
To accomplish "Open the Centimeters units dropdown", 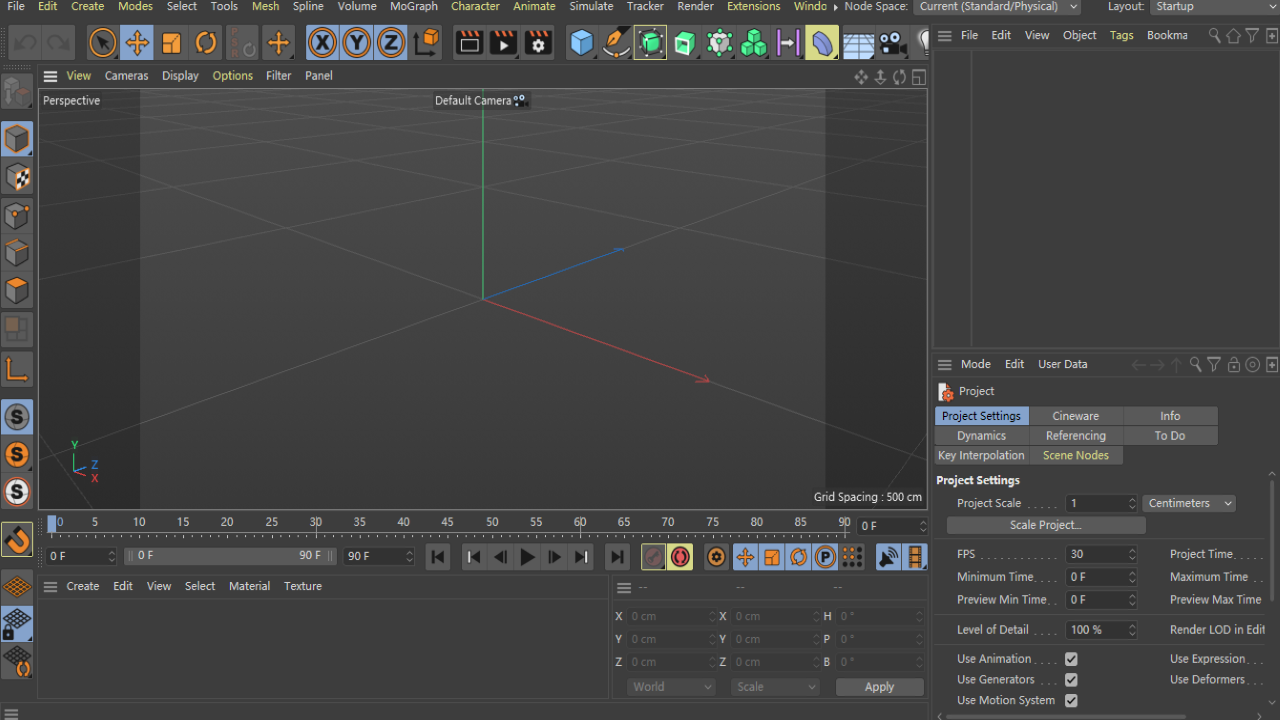I will (1189, 503).
